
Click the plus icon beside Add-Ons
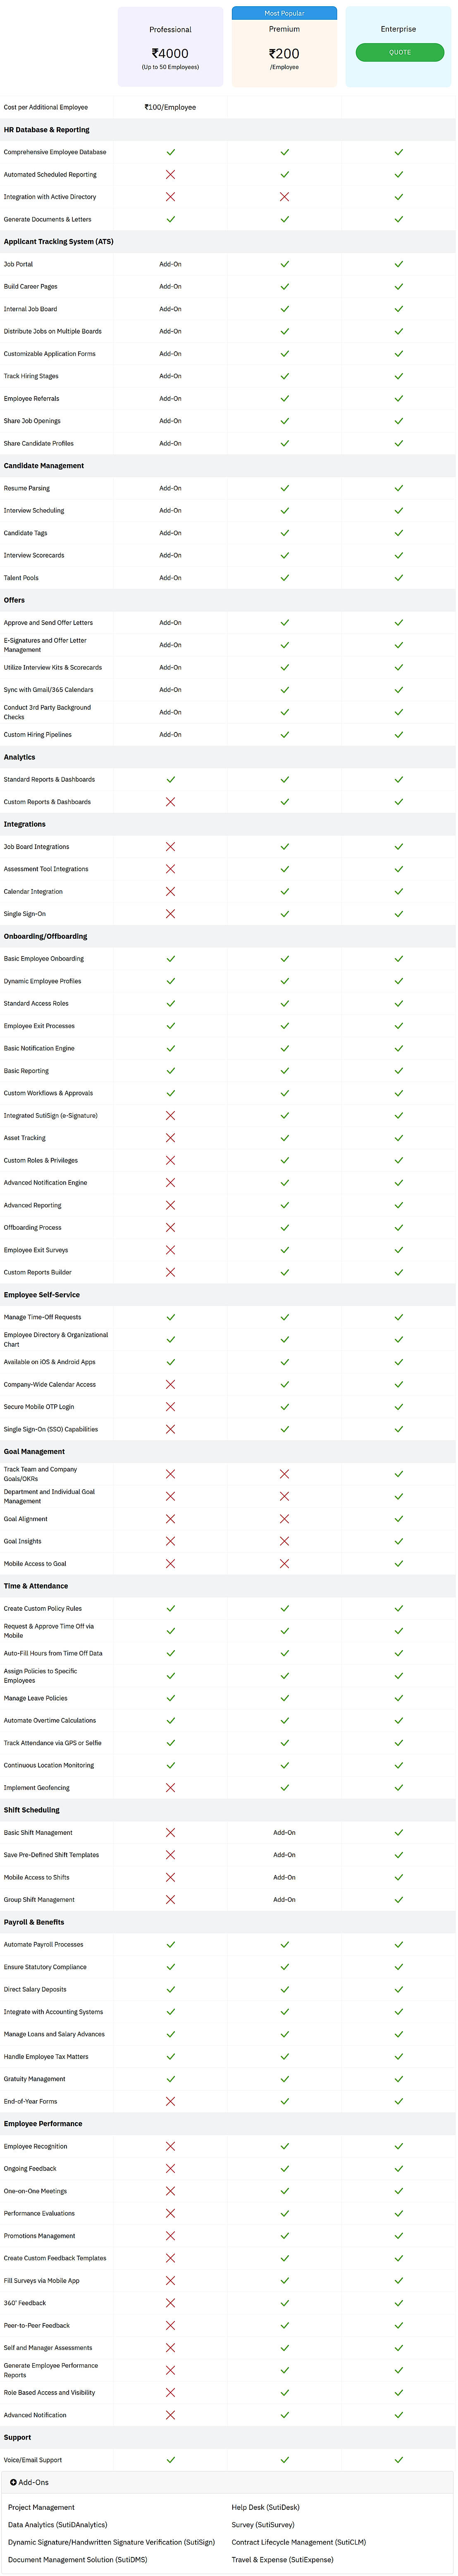point(13,2483)
